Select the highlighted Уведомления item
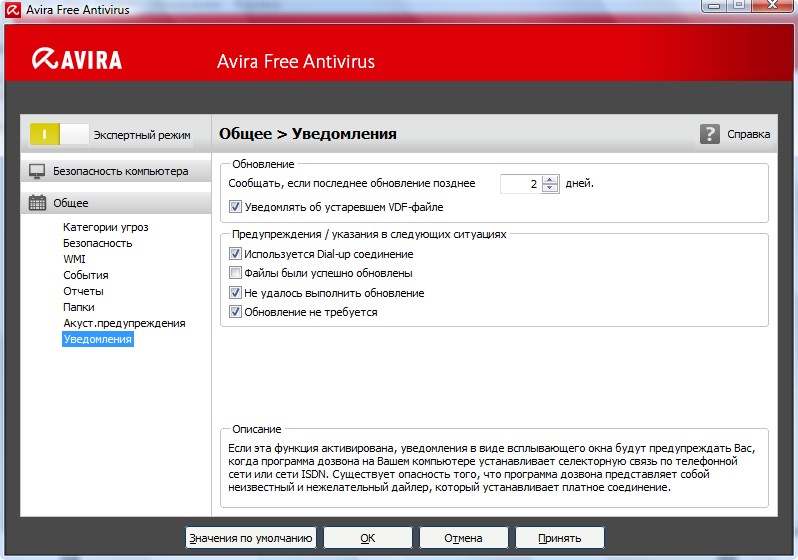 tap(98, 339)
